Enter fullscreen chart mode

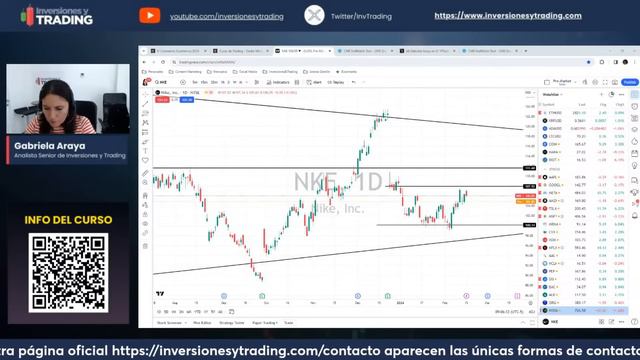click(605, 82)
